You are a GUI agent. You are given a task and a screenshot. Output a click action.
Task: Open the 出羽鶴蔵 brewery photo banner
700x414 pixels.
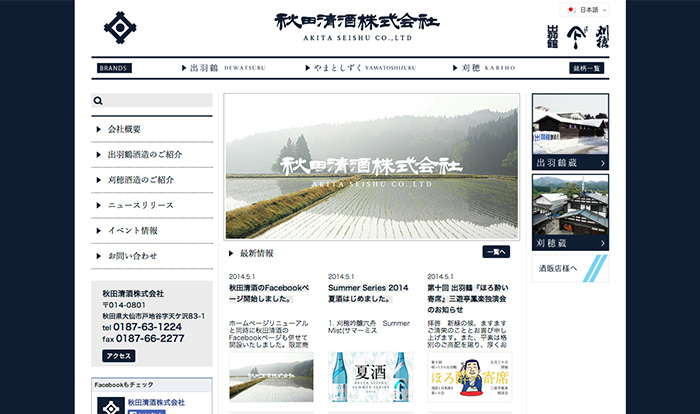[570, 132]
